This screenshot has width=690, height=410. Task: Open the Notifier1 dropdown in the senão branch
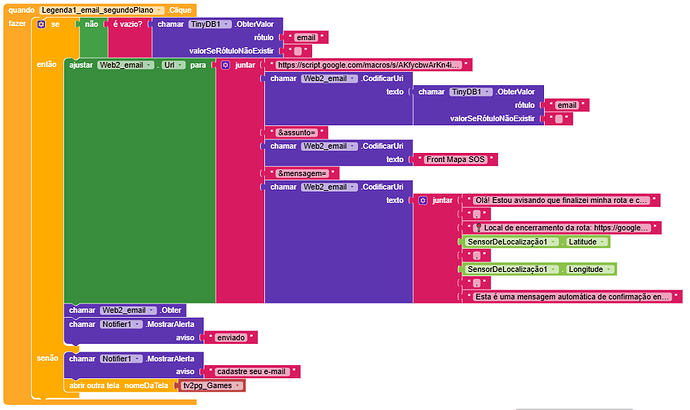pos(121,359)
